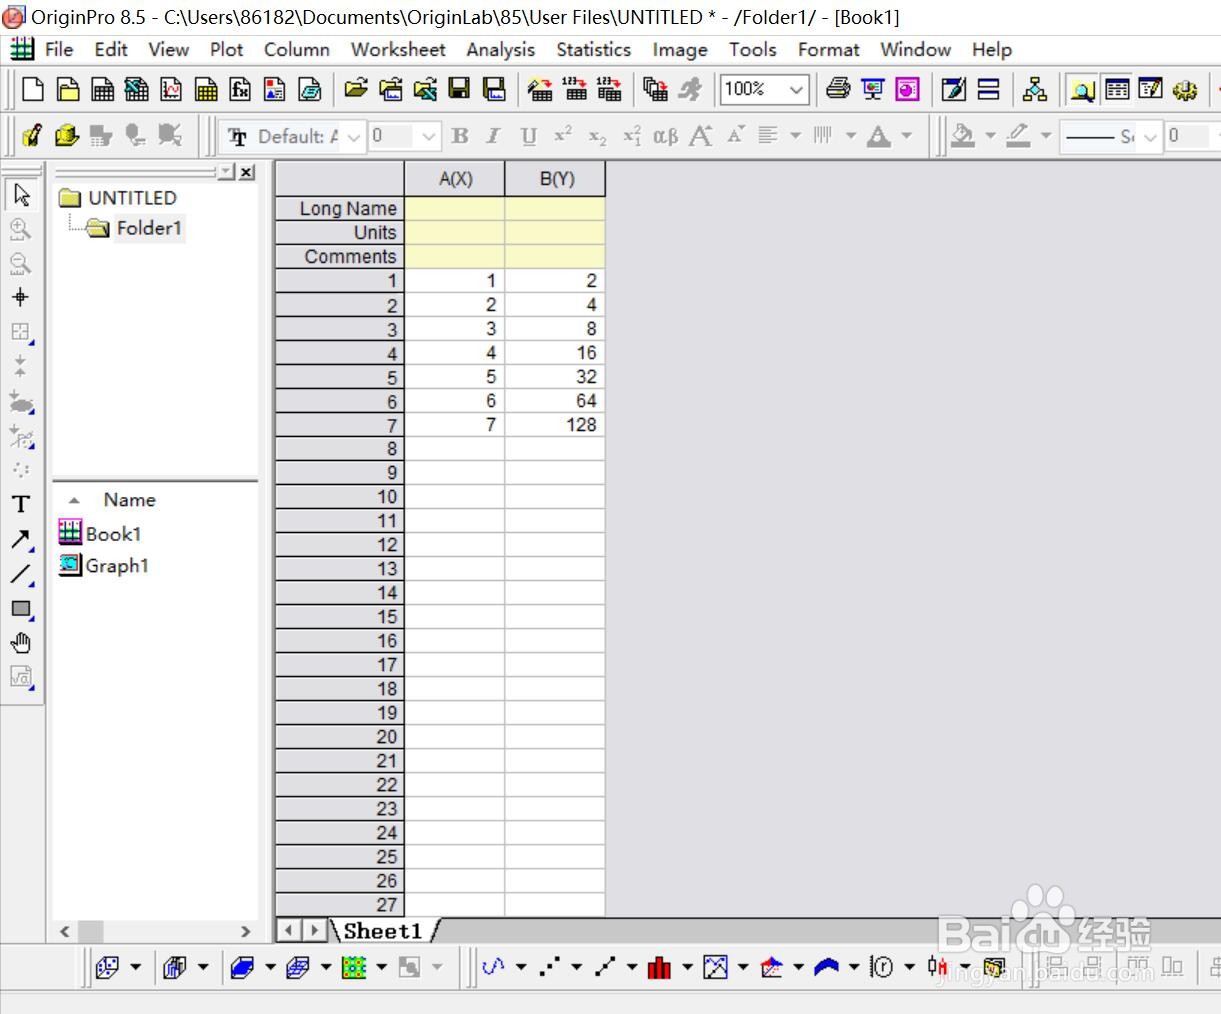Select the Rectangle drawing tool
The image size is (1221, 1014).
coord(21,608)
